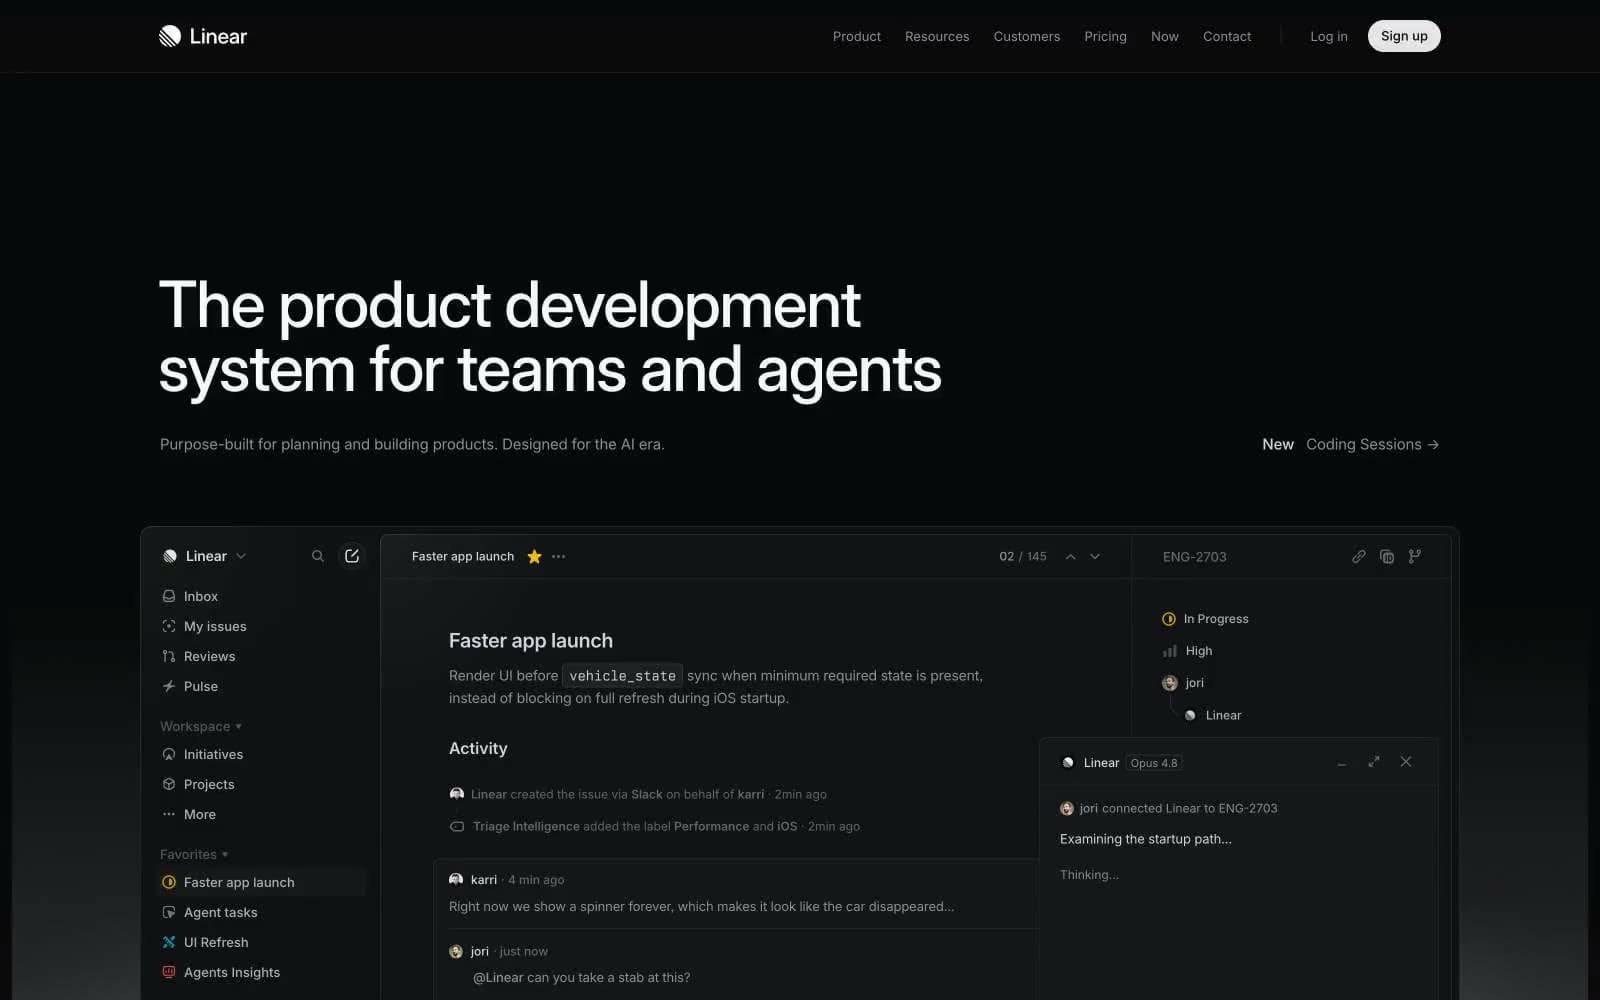Open the Contact nav link
This screenshot has height=1000, width=1600.
click(1227, 36)
